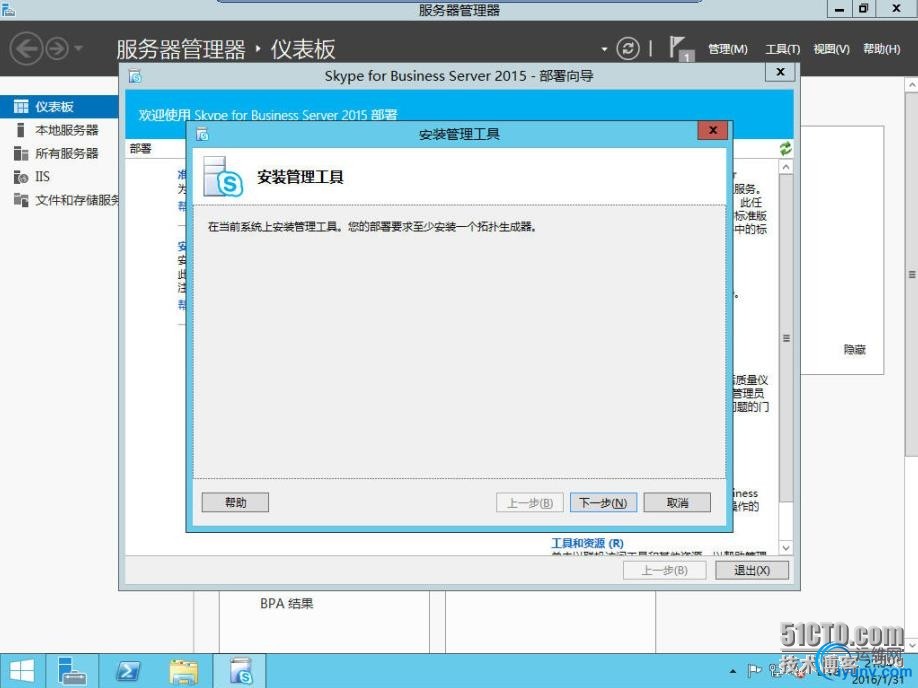This screenshot has width=918, height=688.
Task: Open the 工具和资源 (R) link
Action: (587, 543)
